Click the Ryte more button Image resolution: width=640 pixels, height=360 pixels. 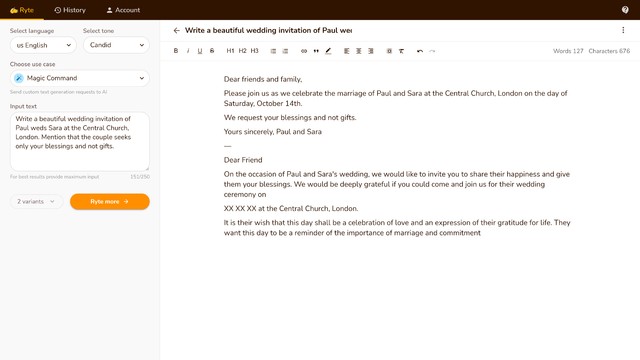(x=110, y=202)
